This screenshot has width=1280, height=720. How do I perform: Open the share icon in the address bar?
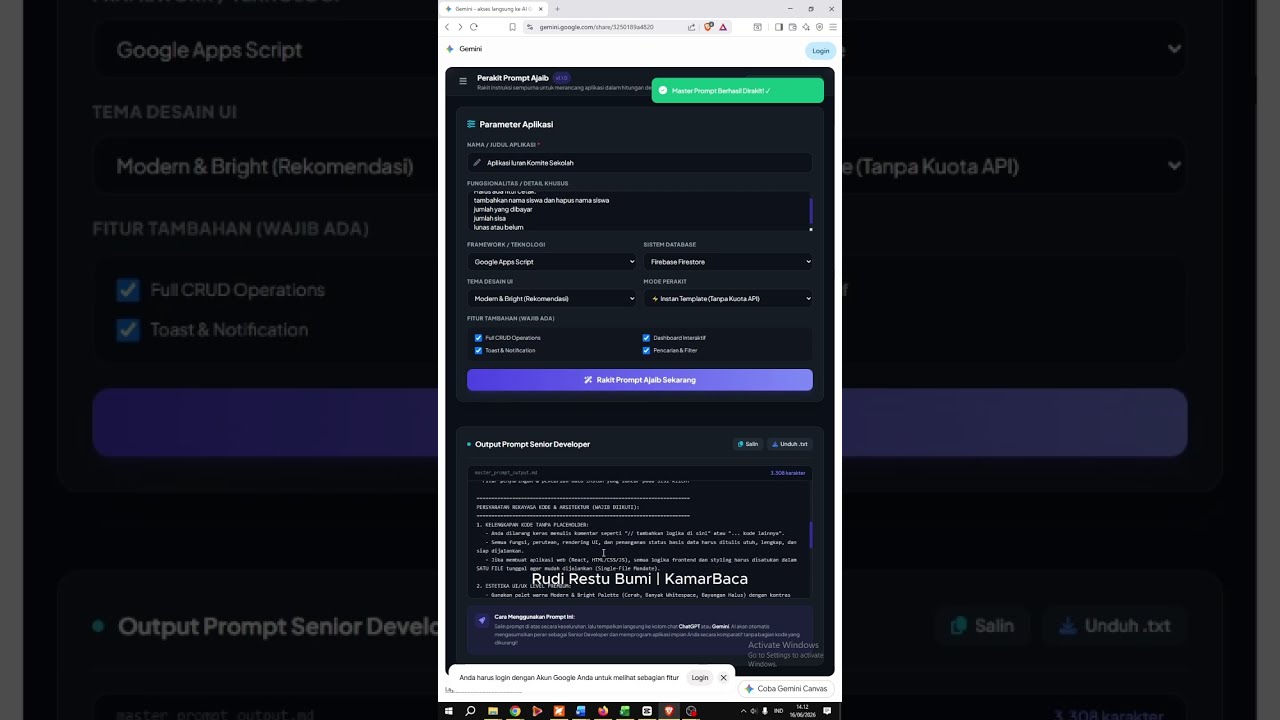pos(691,27)
